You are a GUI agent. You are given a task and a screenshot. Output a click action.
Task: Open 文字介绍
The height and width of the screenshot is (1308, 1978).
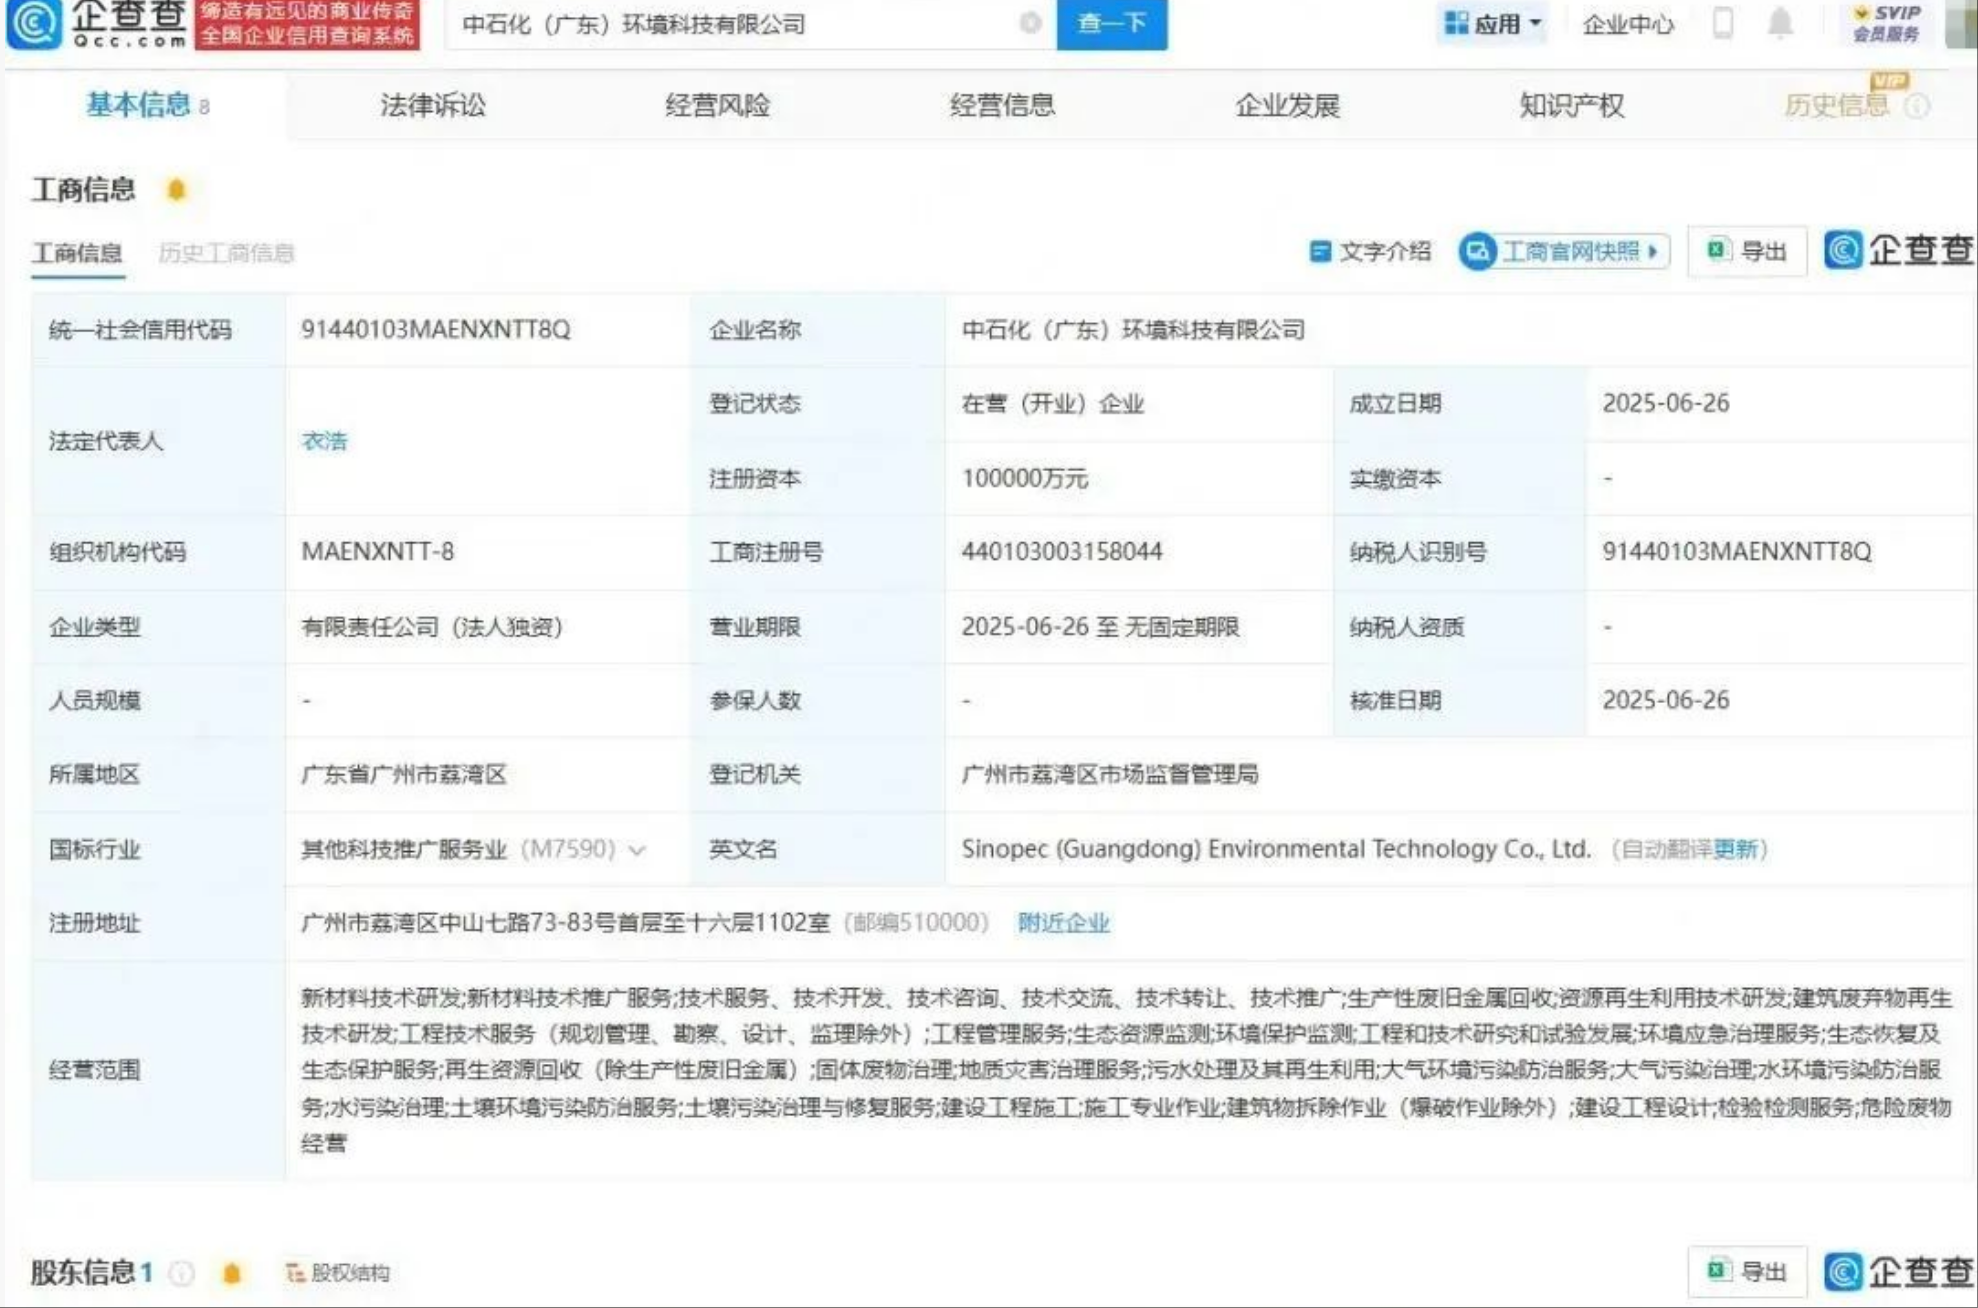pyautogui.click(x=1370, y=251)
